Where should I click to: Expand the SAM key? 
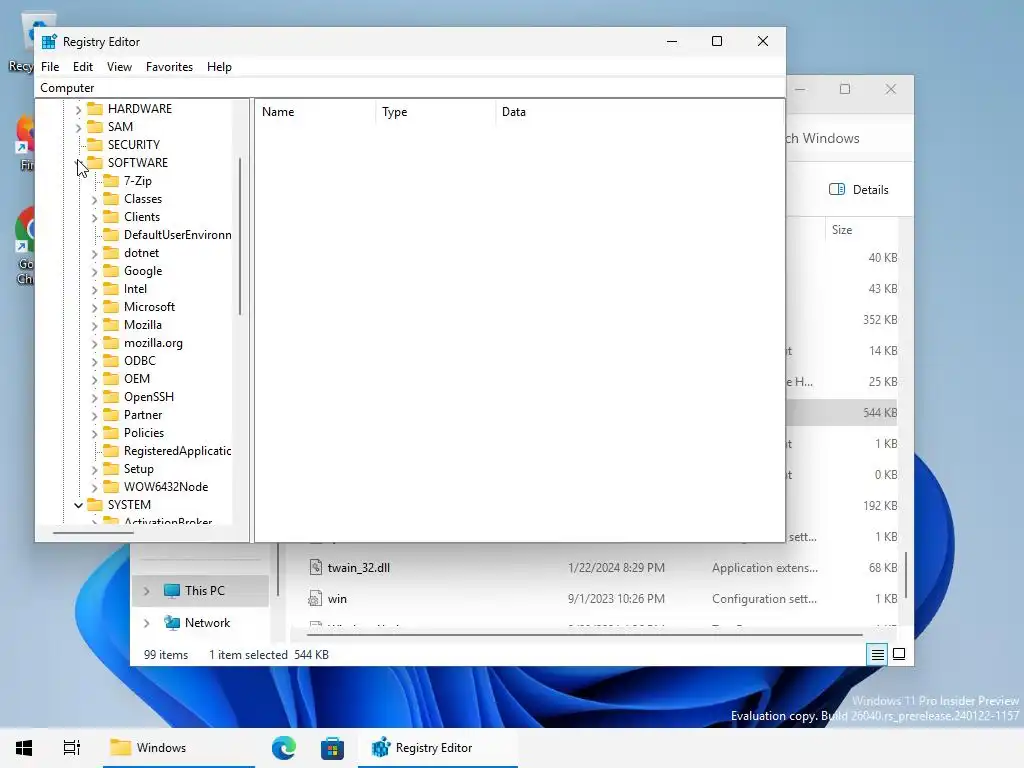(x=78, y=127)
